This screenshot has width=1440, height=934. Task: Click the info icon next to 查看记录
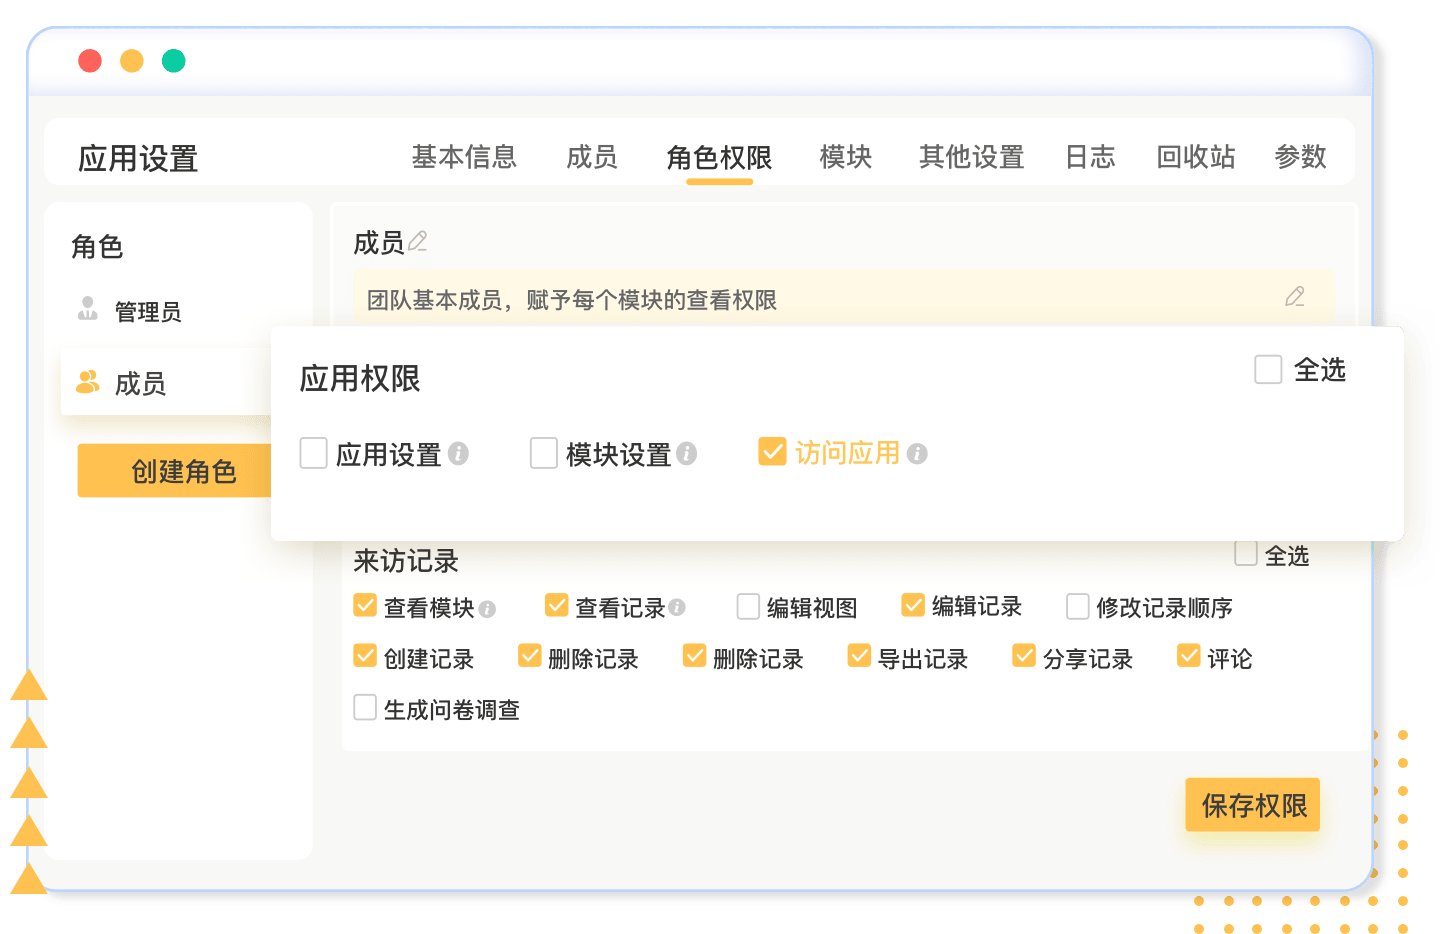(677, 607)
